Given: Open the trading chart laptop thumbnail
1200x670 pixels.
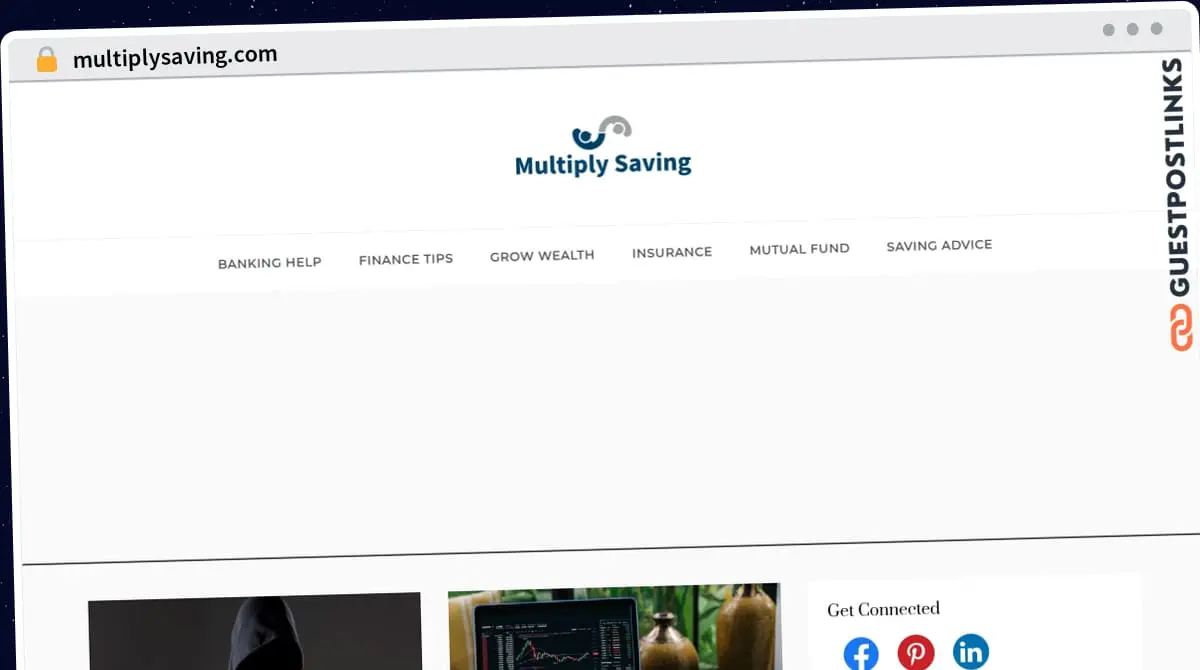Looking at the screenshot, I should tap(614, 627).
